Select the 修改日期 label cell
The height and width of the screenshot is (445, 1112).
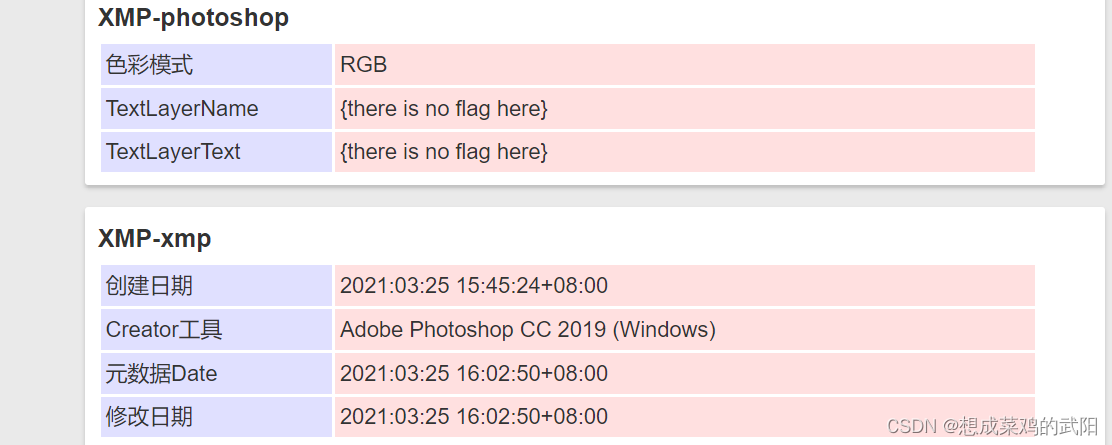tap(216, 417)
